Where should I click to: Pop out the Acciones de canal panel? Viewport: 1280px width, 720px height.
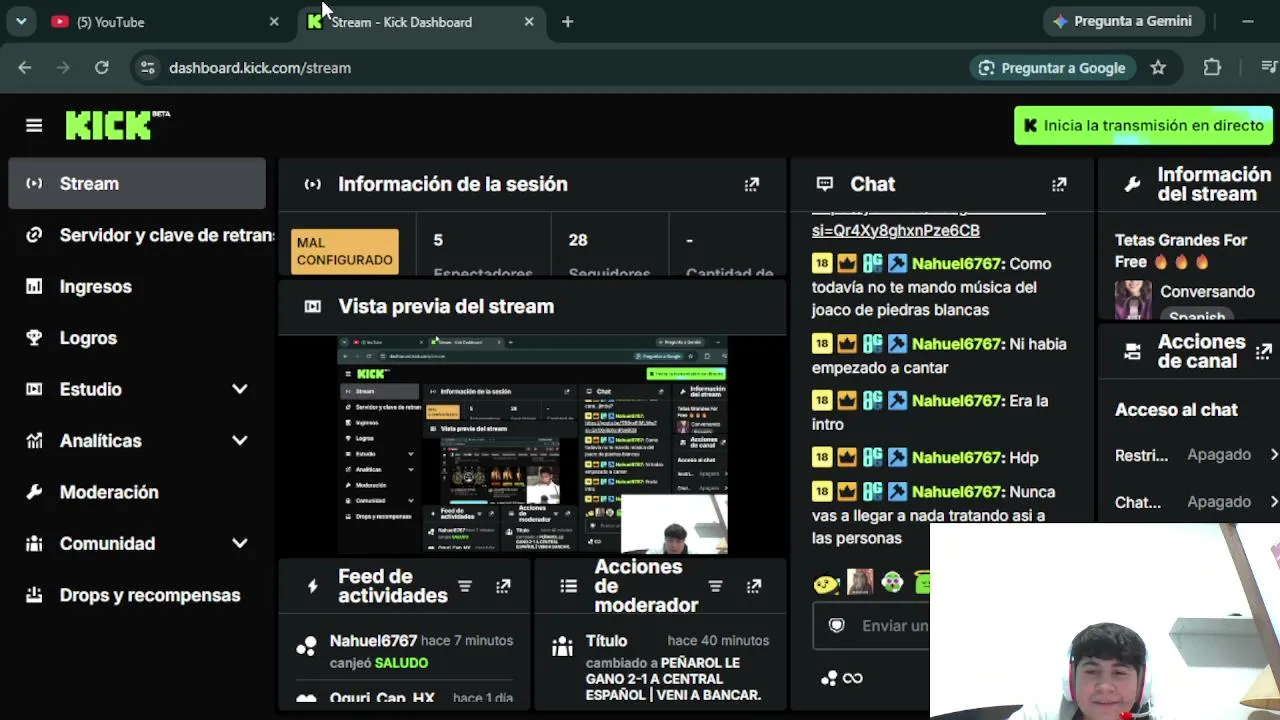[x=1264, y=351]
